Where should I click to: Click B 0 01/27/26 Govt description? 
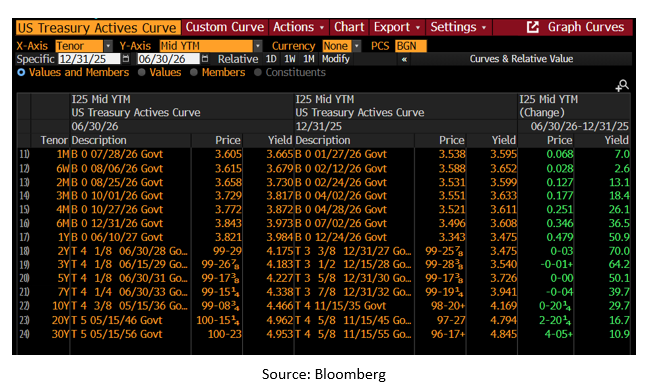pos(341,154)
